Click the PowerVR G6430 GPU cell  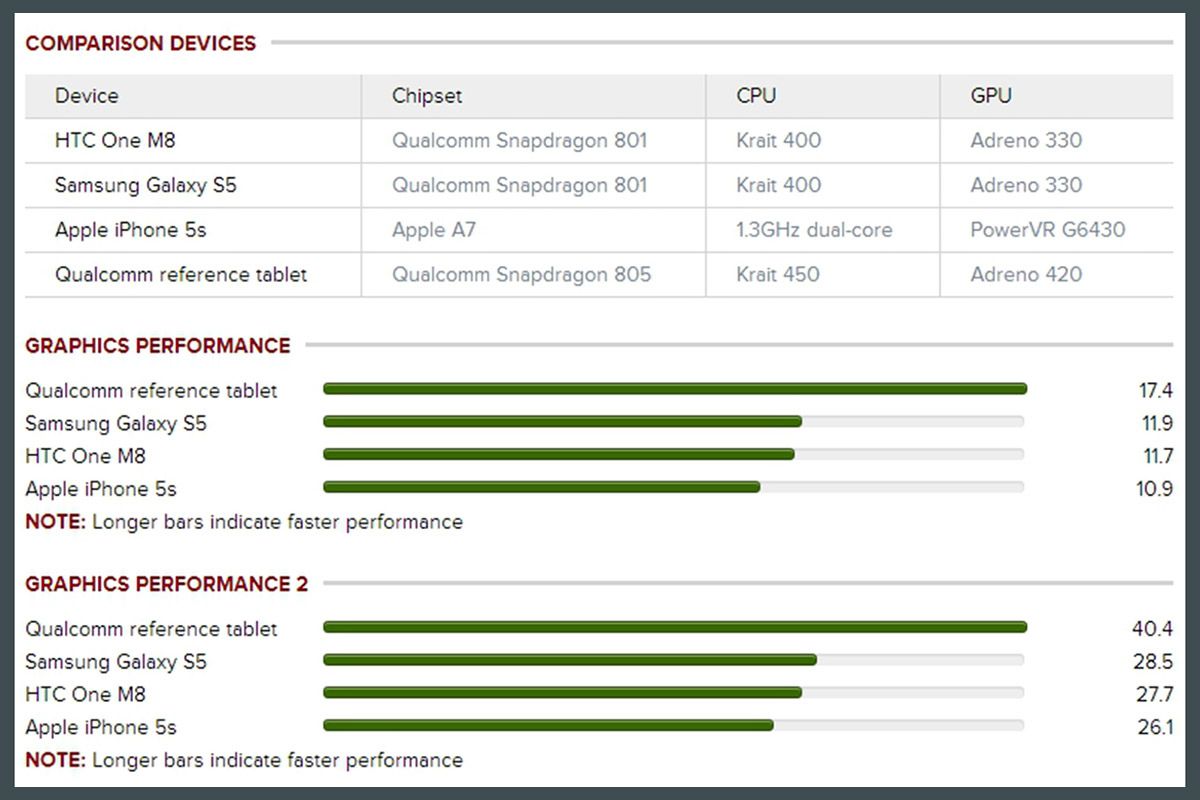(x=1047, y=230)
